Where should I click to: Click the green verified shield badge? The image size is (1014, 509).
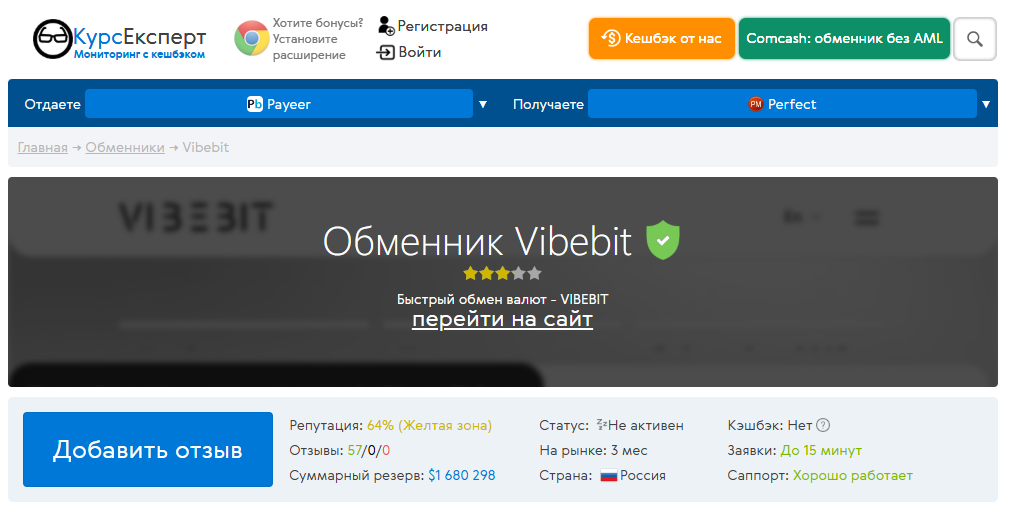coord(663,240)
